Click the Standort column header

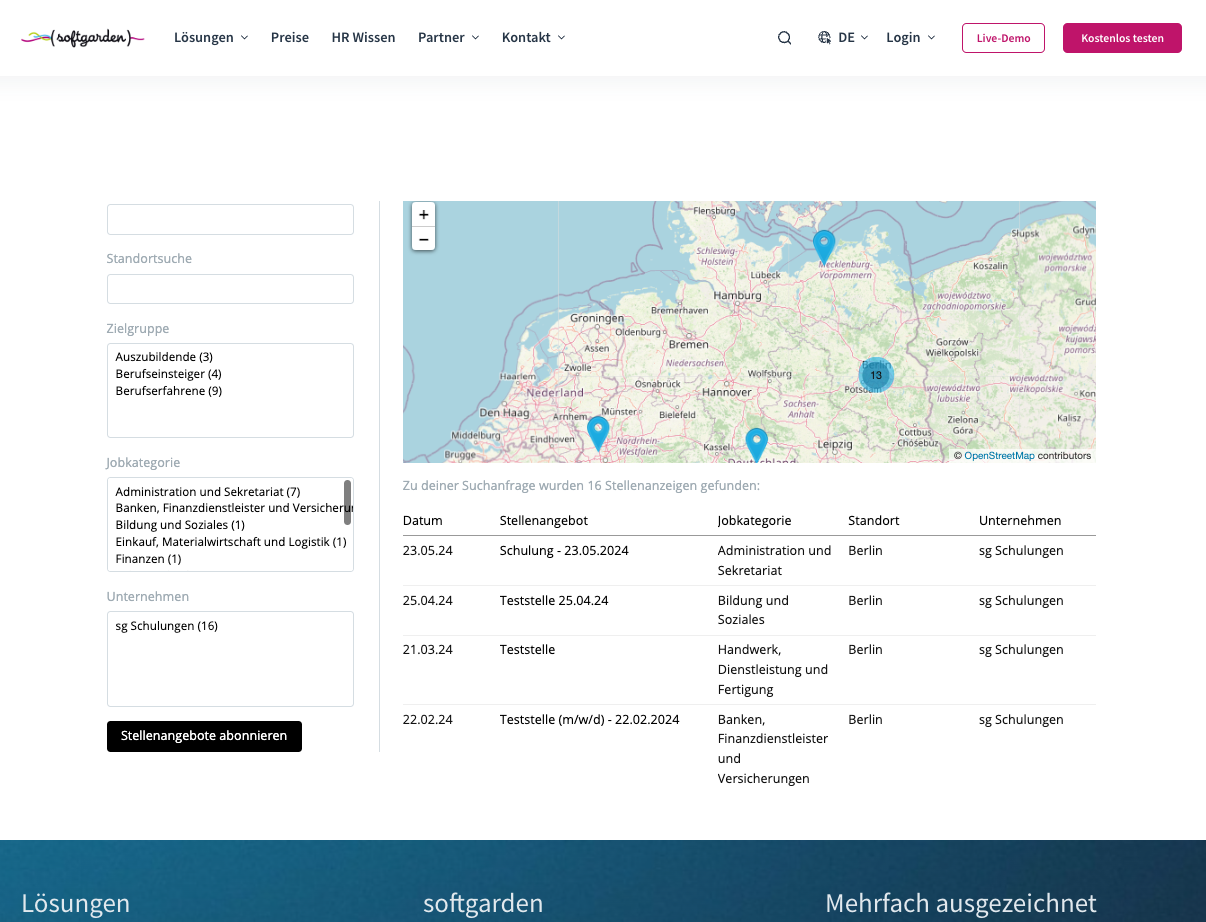874,521
